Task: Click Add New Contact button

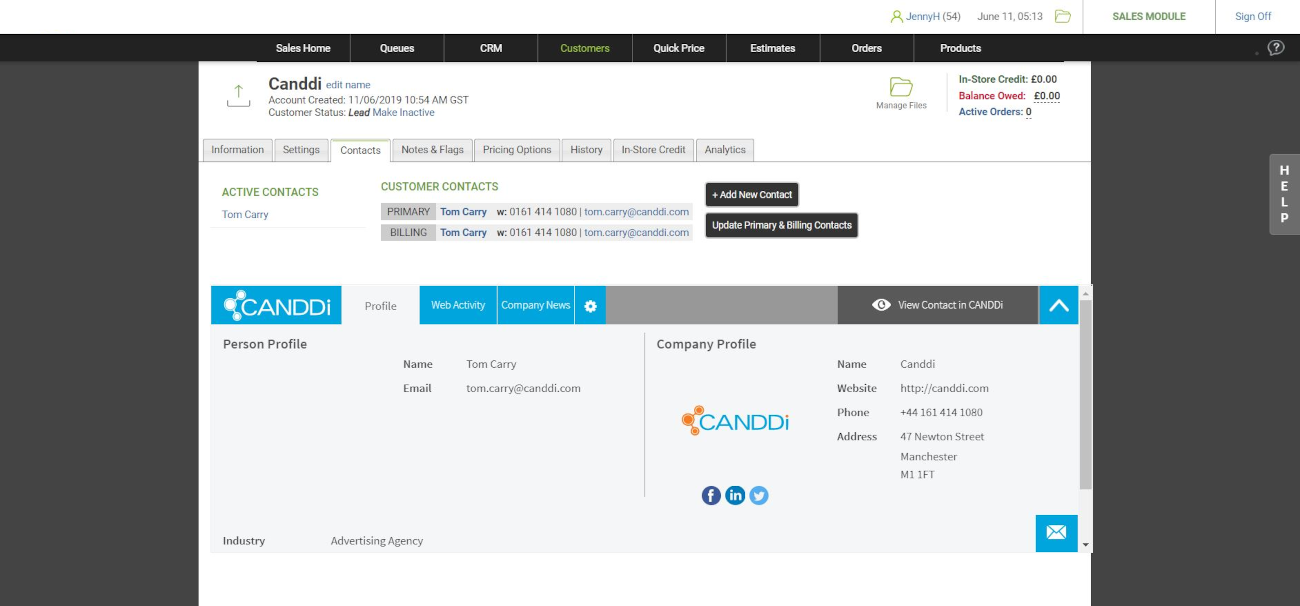Action: click(x=752, y=195)
